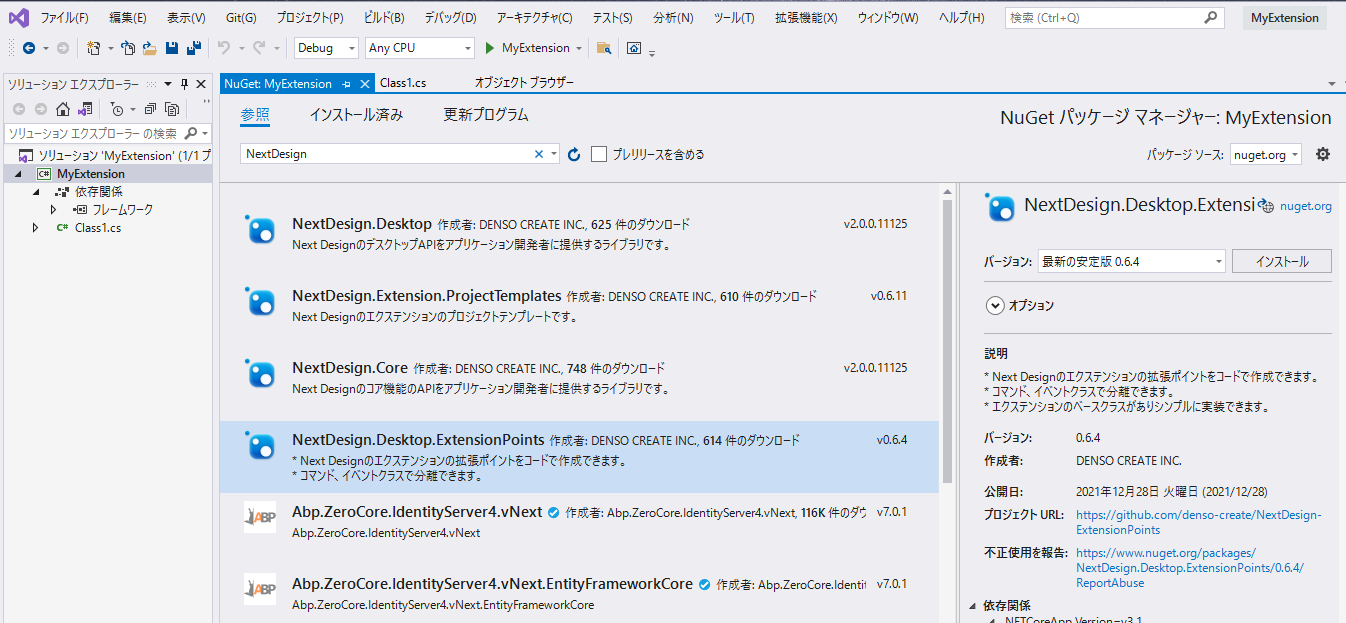Click the Home icon in Solution Explorer

(63, 109)
